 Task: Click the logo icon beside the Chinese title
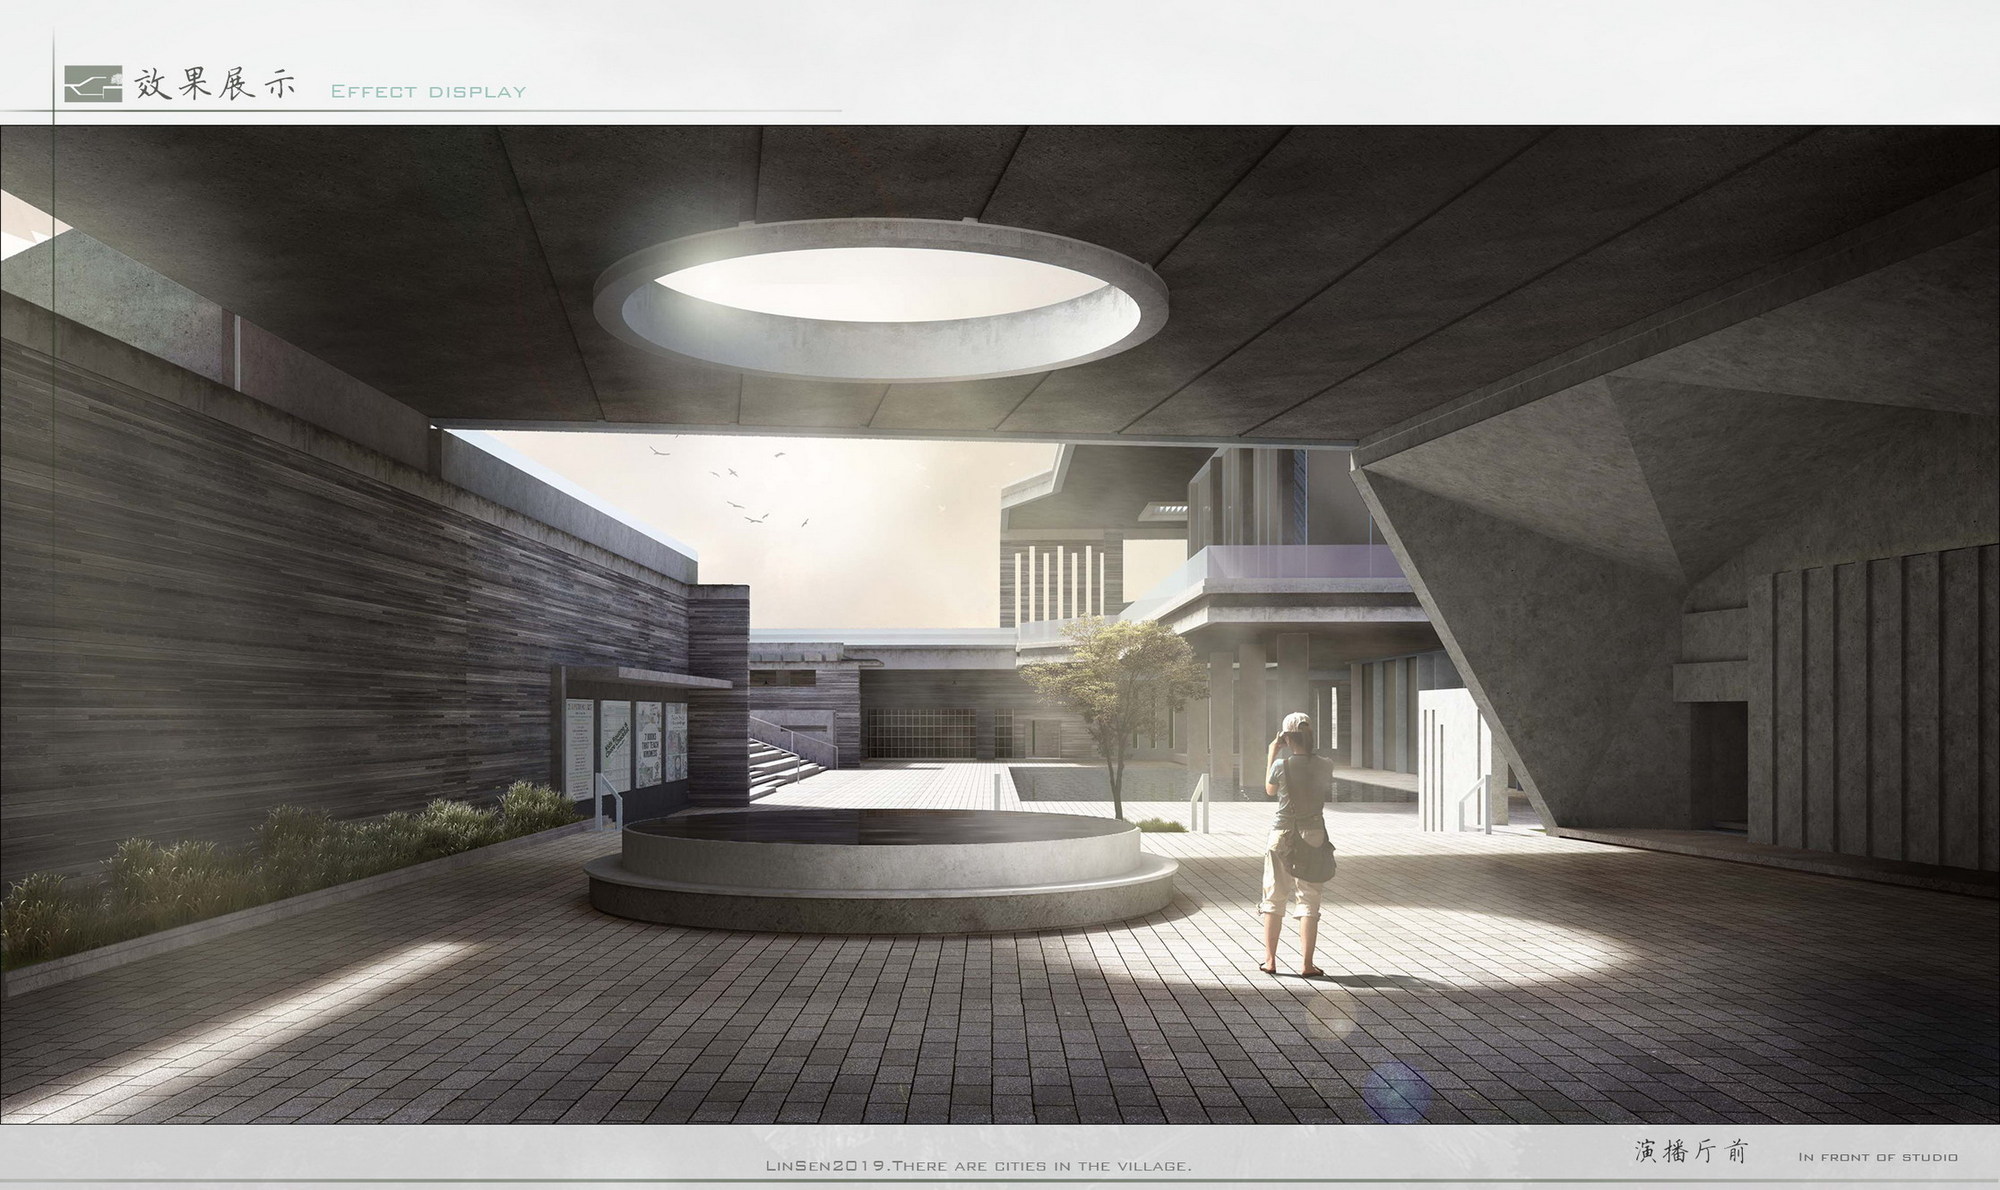click(x=92, y=85)
